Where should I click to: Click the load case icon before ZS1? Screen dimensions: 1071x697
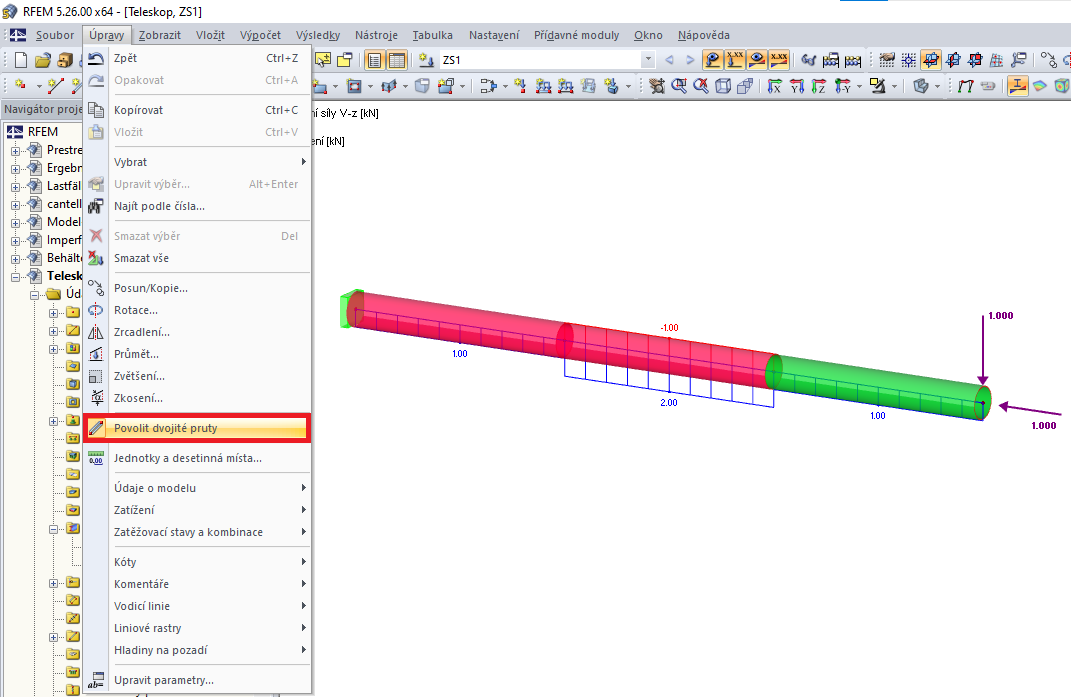(427, 60)
